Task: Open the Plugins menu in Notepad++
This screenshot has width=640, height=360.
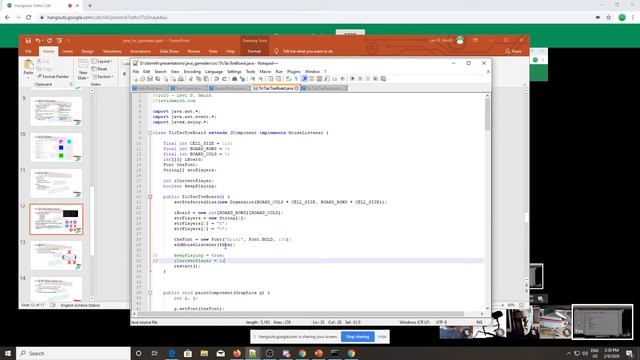Action: coord(293,71)
